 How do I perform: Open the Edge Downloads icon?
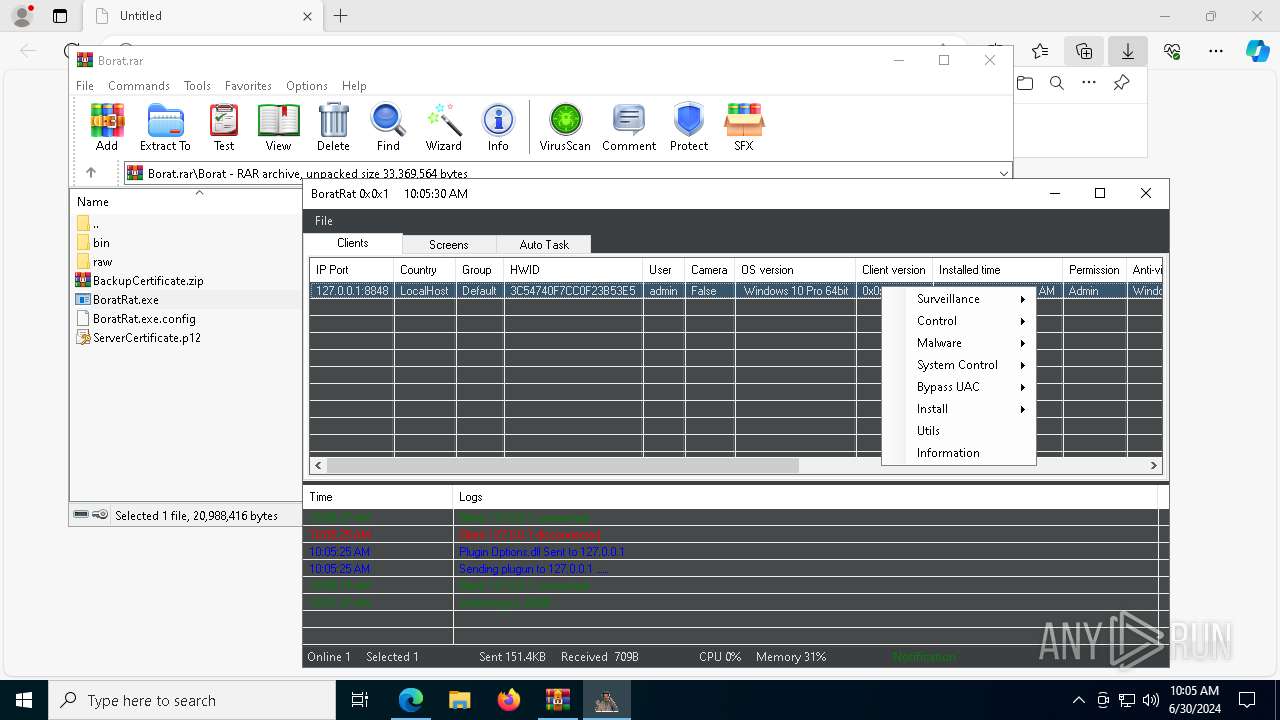pyautogui.click(x=1128, y=51)
